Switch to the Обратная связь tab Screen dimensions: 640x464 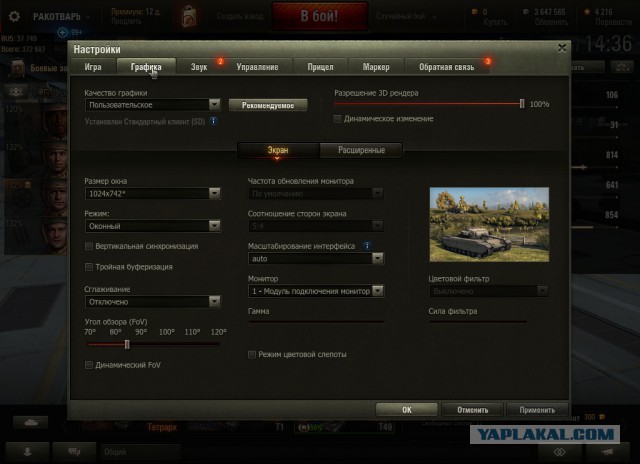tap(447, 67)
